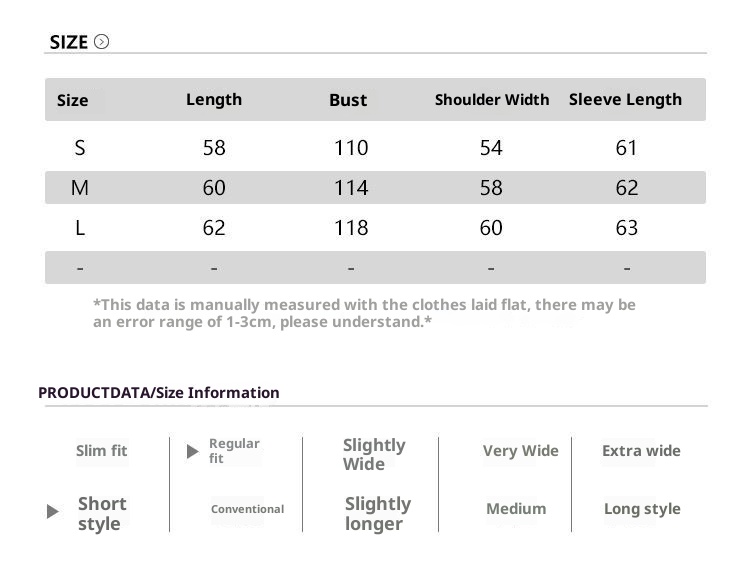The width and height of the screenshot is (750, 566).
Task: Click the Shoulder Width column header
Action: [491, 100]
